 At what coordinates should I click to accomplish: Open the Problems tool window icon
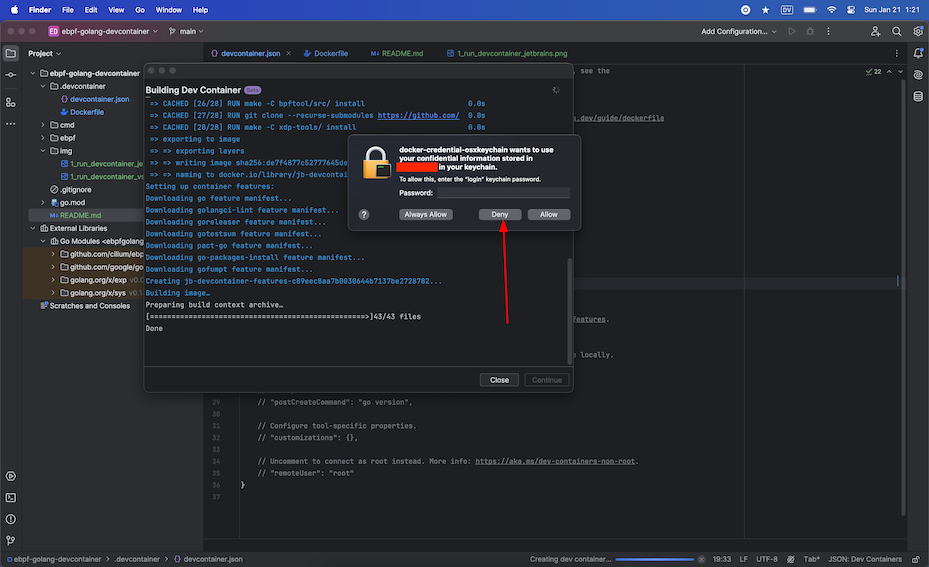pyautogui.click(x=11, y=519)
